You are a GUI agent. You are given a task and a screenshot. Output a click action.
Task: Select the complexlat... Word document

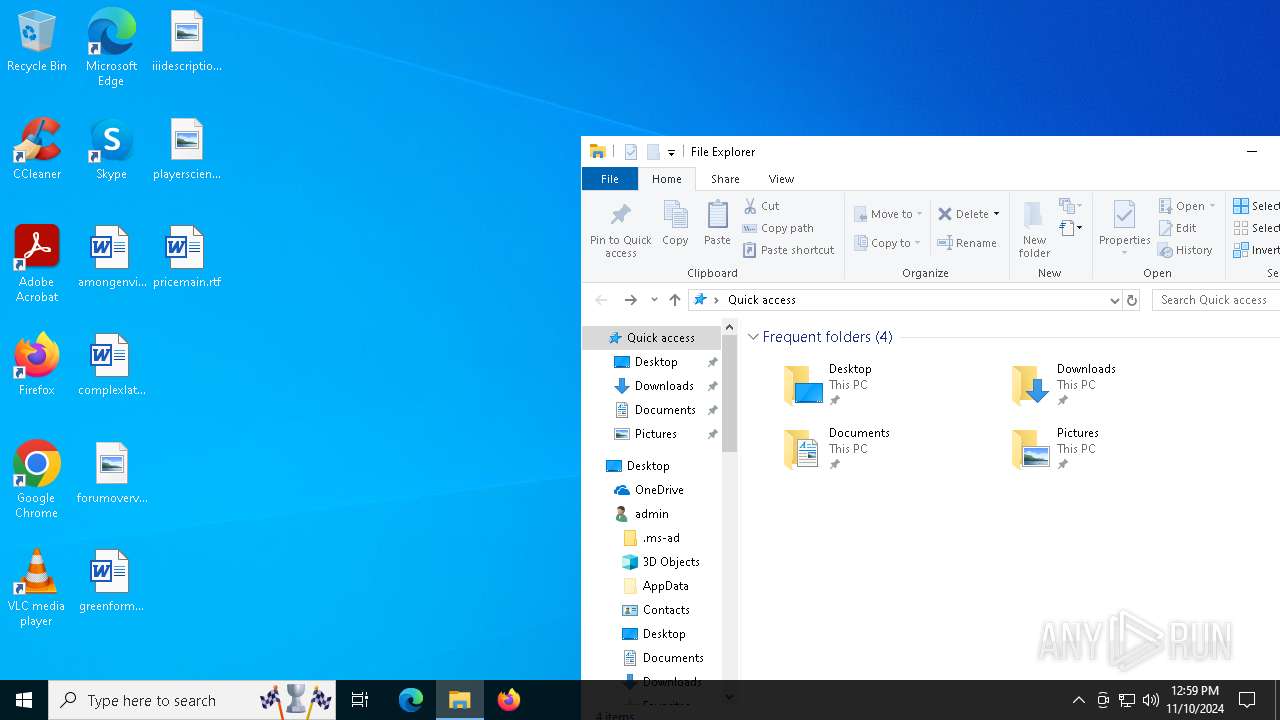pos(111,366)
